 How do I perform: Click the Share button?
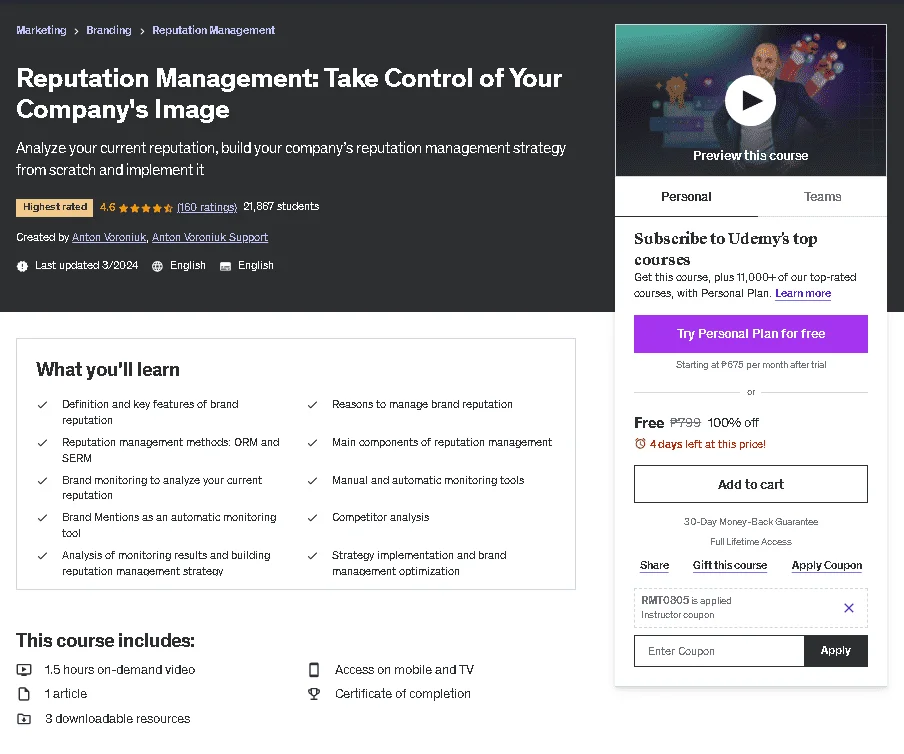click(654, 565)
